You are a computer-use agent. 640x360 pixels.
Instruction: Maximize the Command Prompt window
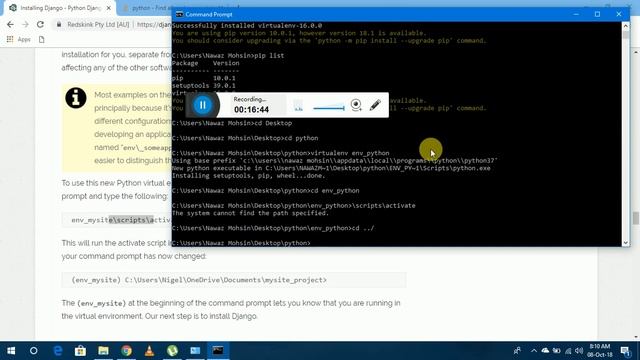pos(597,14)
